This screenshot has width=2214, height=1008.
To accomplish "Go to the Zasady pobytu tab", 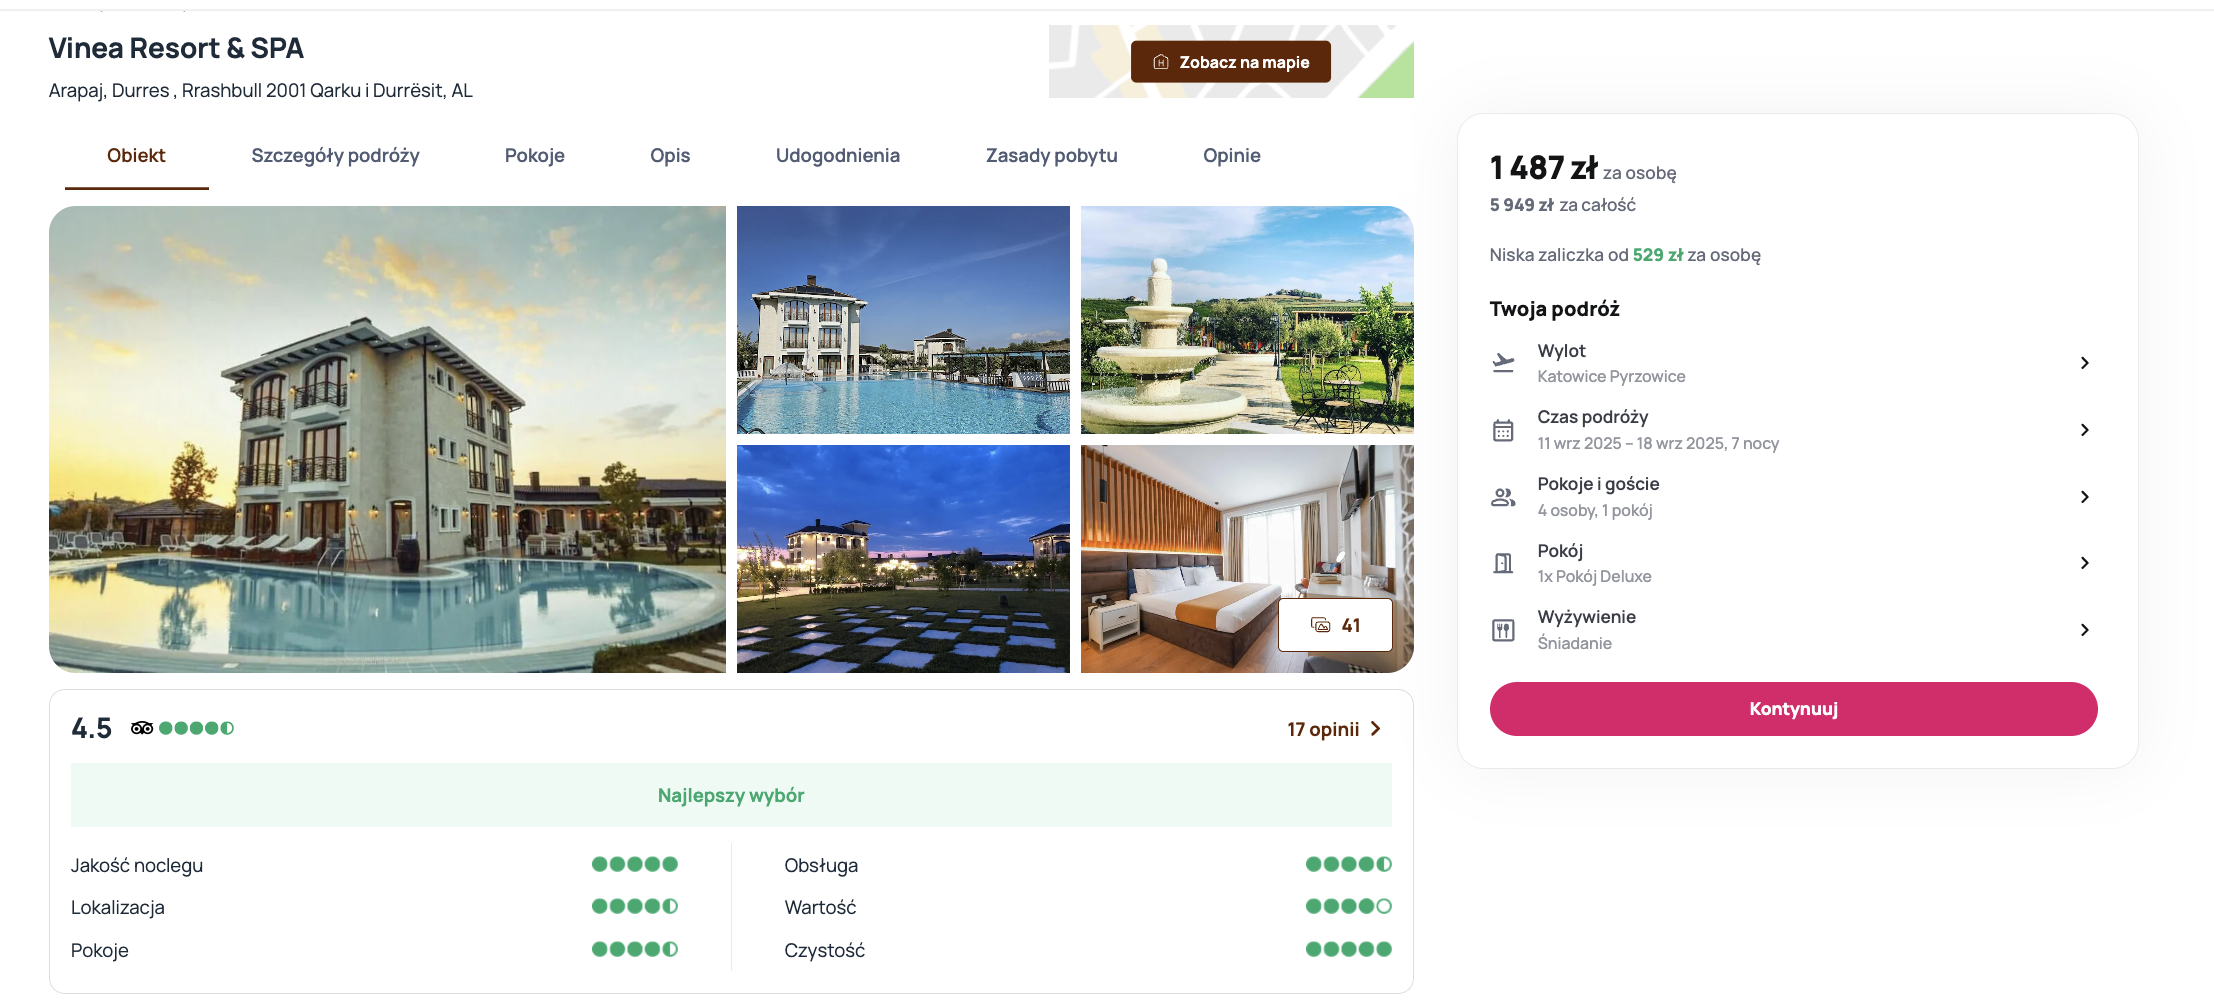I will click(1052, 156).
